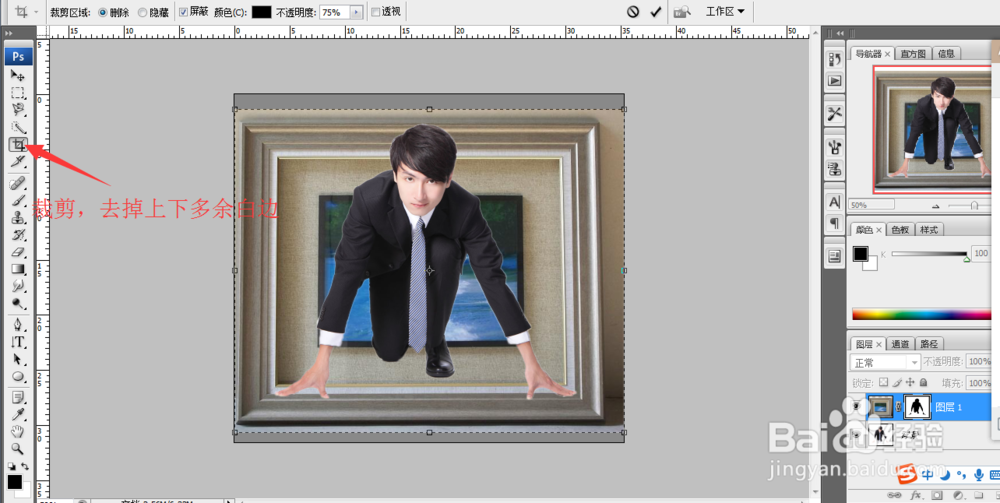This screenshot has height=503, width=1000.
Task: Toggle lock image pixels in Layers panel
Action: click(x=897, y=383)
